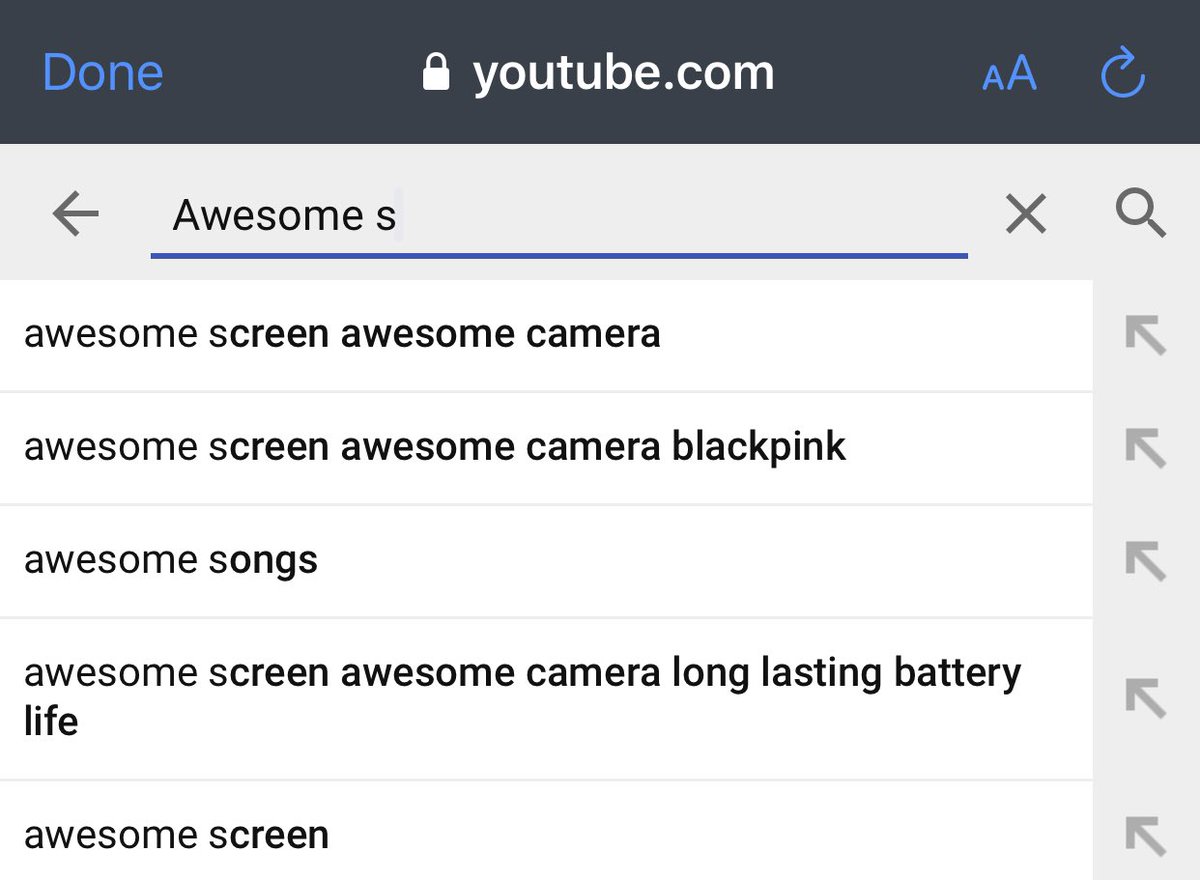
Task: Autofill 'awesome screen awesome camera' using its diagonal arrow
Action: pyautogui.click(x=1144, y=335)
